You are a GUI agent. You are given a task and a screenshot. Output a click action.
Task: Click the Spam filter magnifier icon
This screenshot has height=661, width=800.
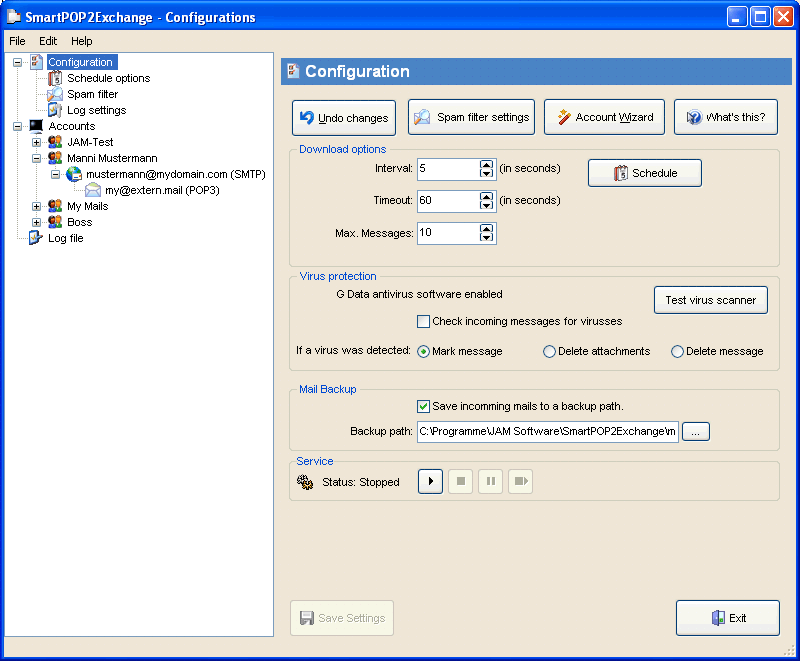[x=55, y=94]
